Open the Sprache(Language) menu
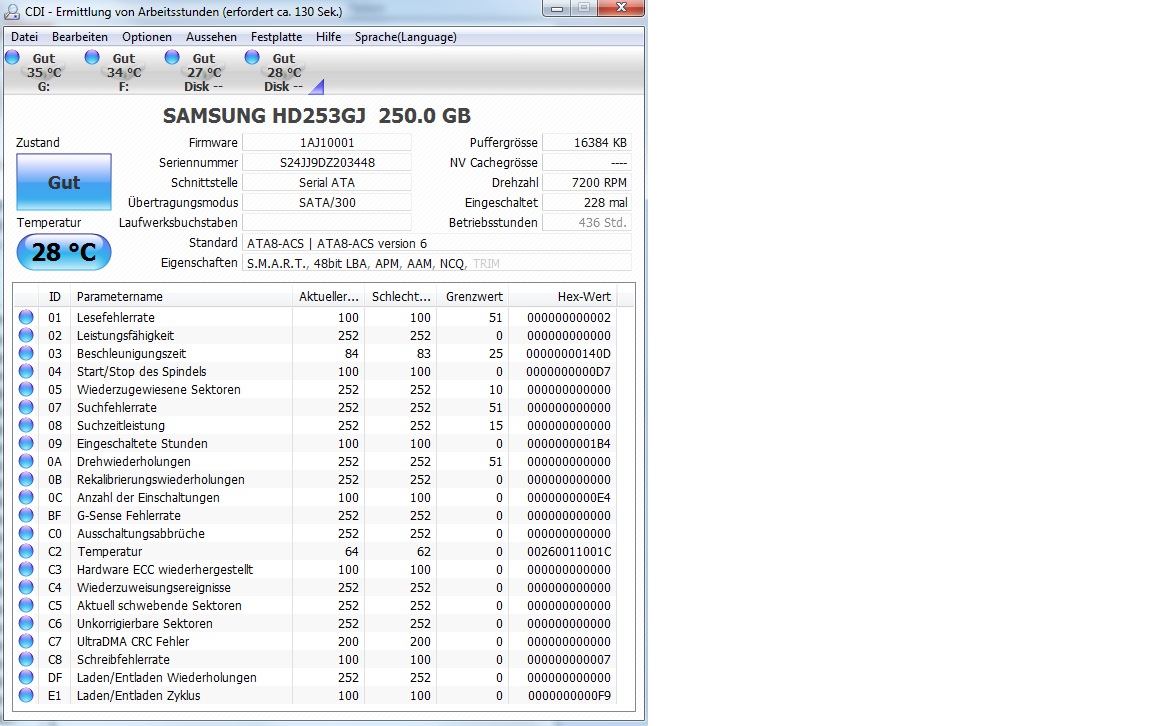 coord(406,37)
